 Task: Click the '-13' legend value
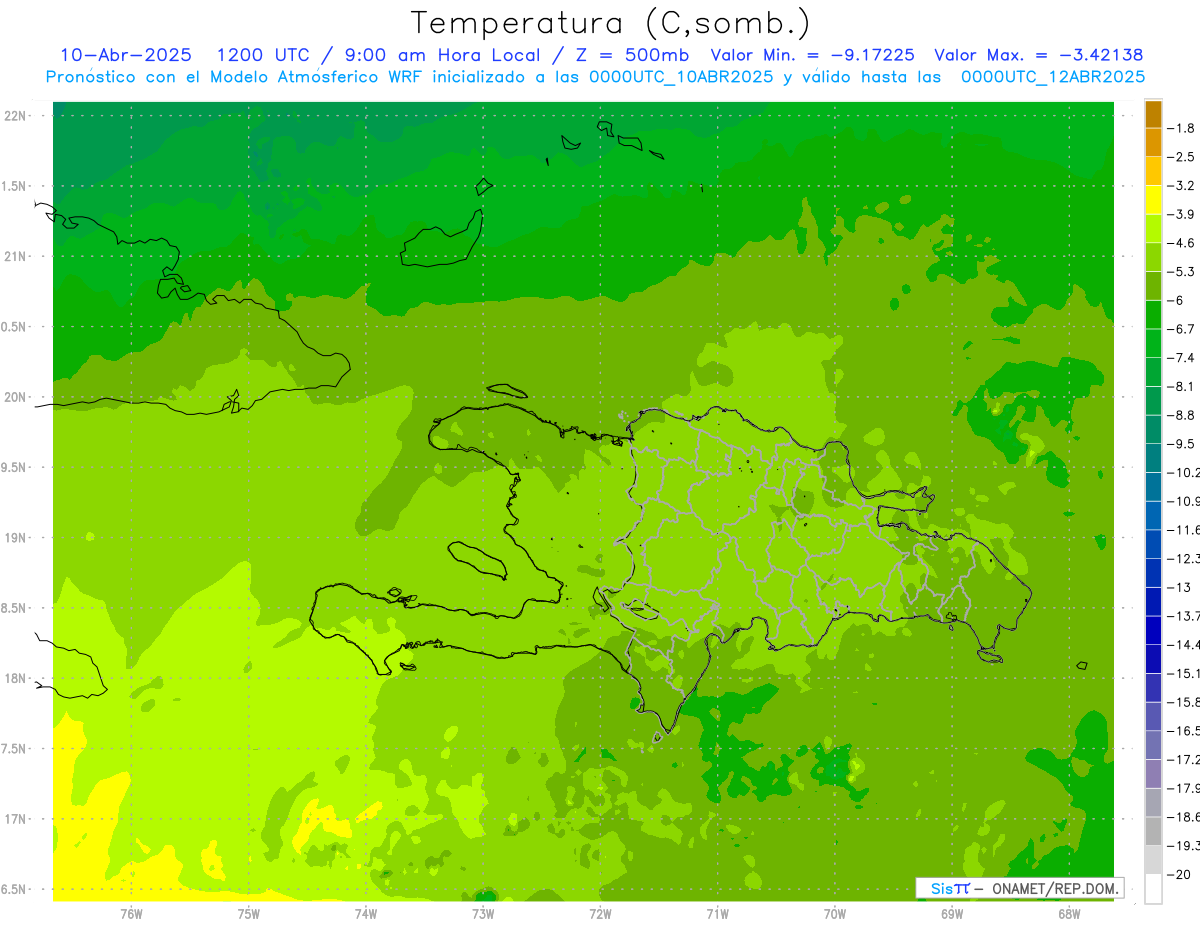pyautogui.click(x=1180, y=588)
